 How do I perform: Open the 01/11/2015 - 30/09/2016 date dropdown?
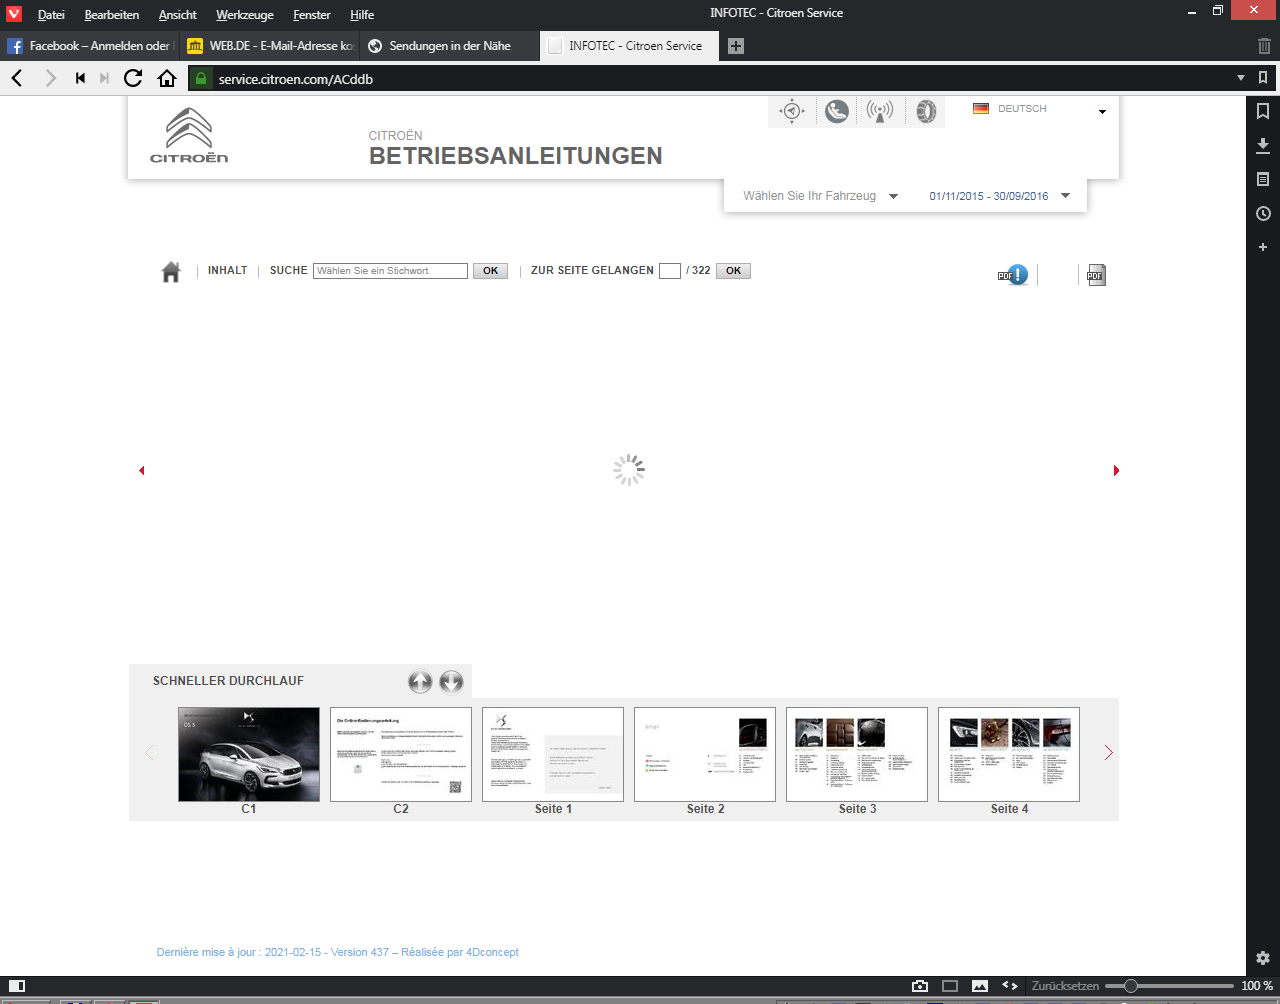click(x=1000, y=196)
